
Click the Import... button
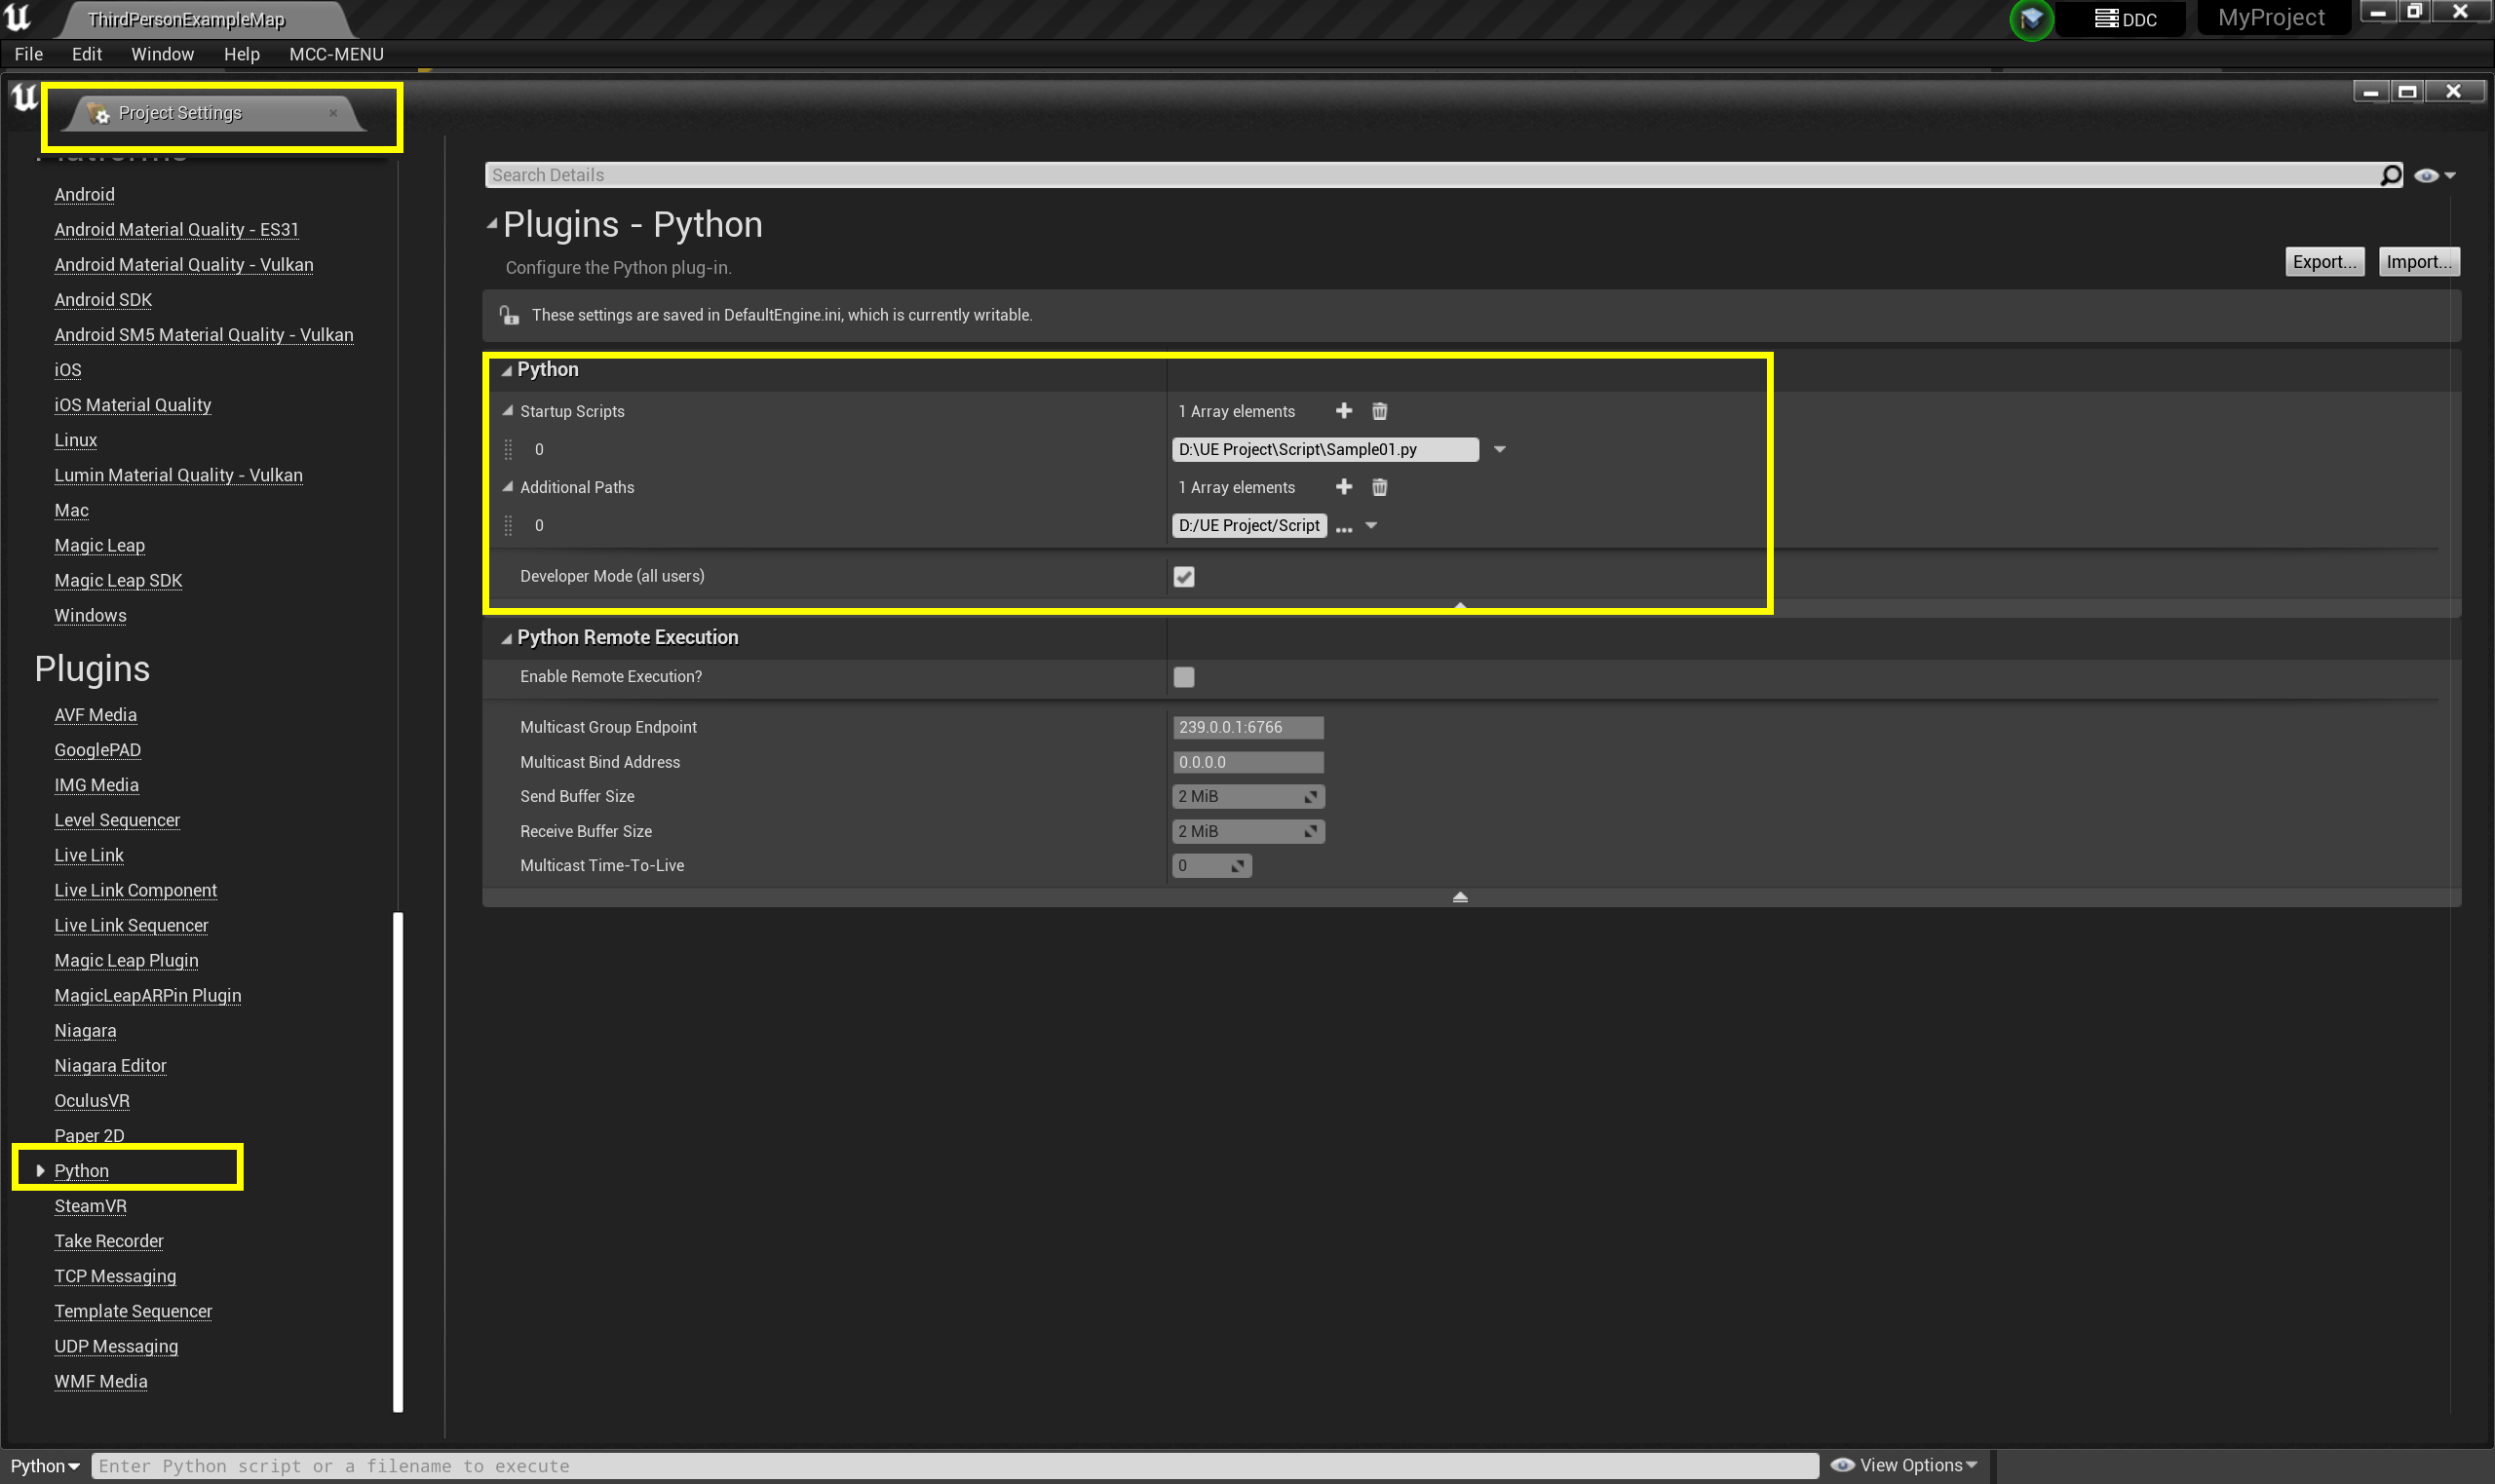(x=2418, y=262)
